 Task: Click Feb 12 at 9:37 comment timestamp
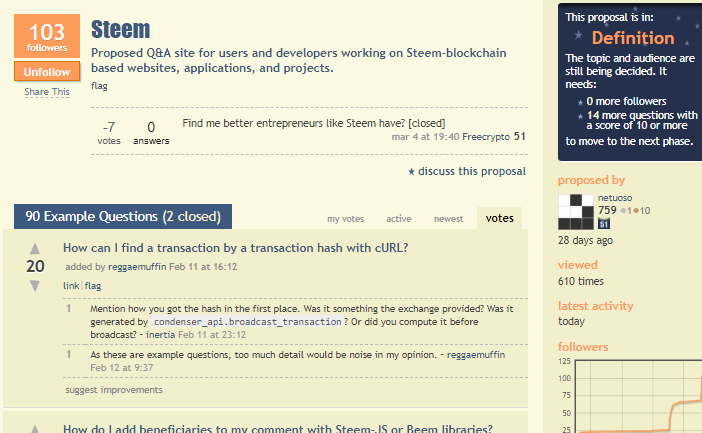pos(122,368)
